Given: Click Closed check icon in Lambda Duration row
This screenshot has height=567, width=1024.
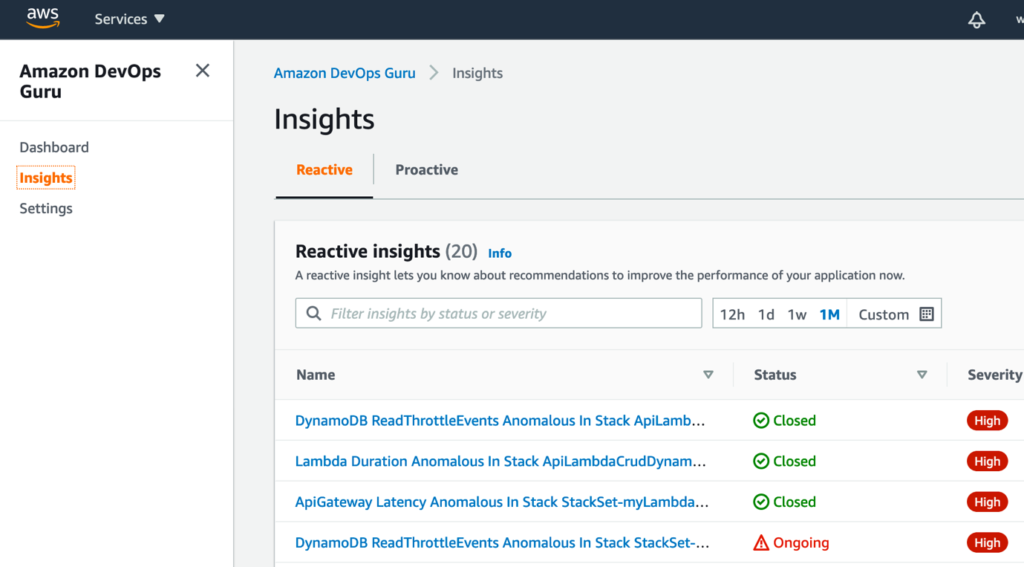Looking at the screenshot, I should [761, 461].
